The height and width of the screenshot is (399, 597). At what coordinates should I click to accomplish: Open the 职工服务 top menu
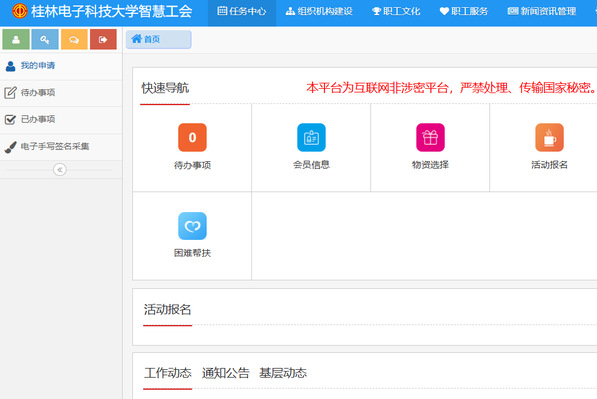click(464, 11)
